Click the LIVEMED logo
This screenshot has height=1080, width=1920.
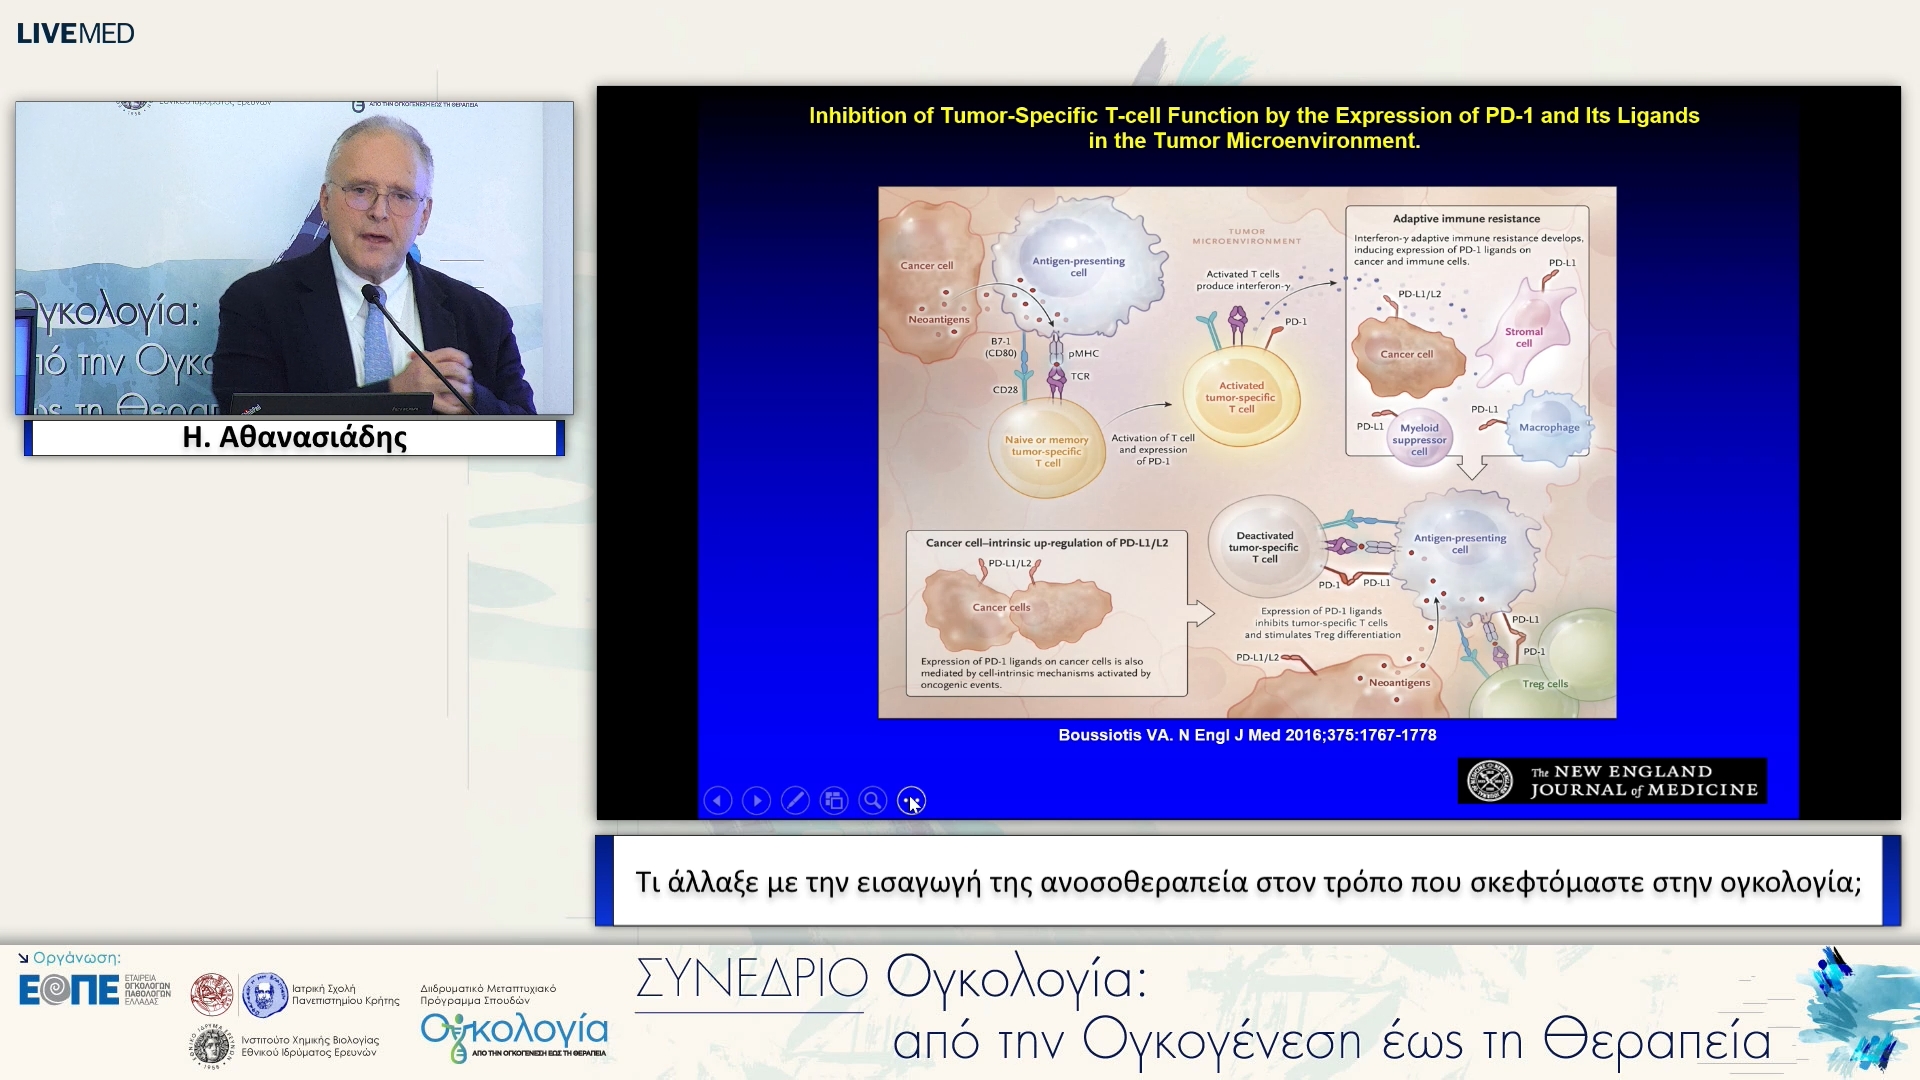pos(75,33)
